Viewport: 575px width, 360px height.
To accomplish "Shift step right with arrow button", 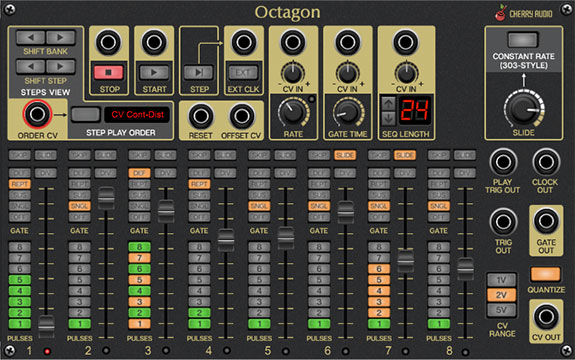I will point(61,67).
